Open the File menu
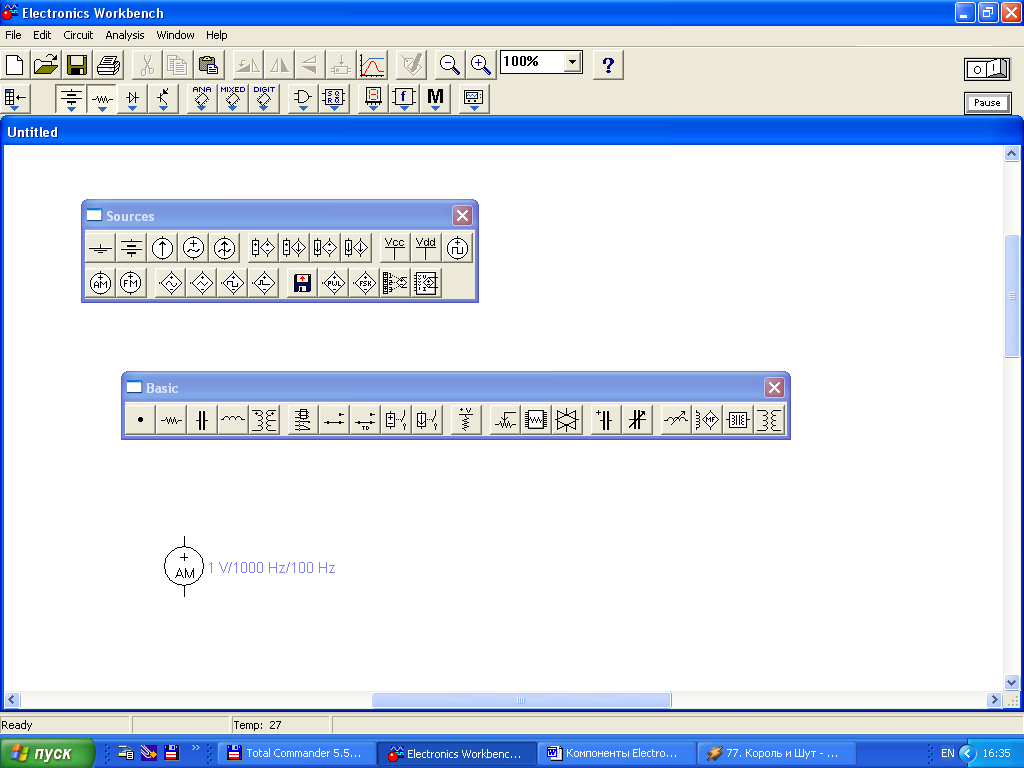The image size is (1024, 768). click(x=13, y=35)
